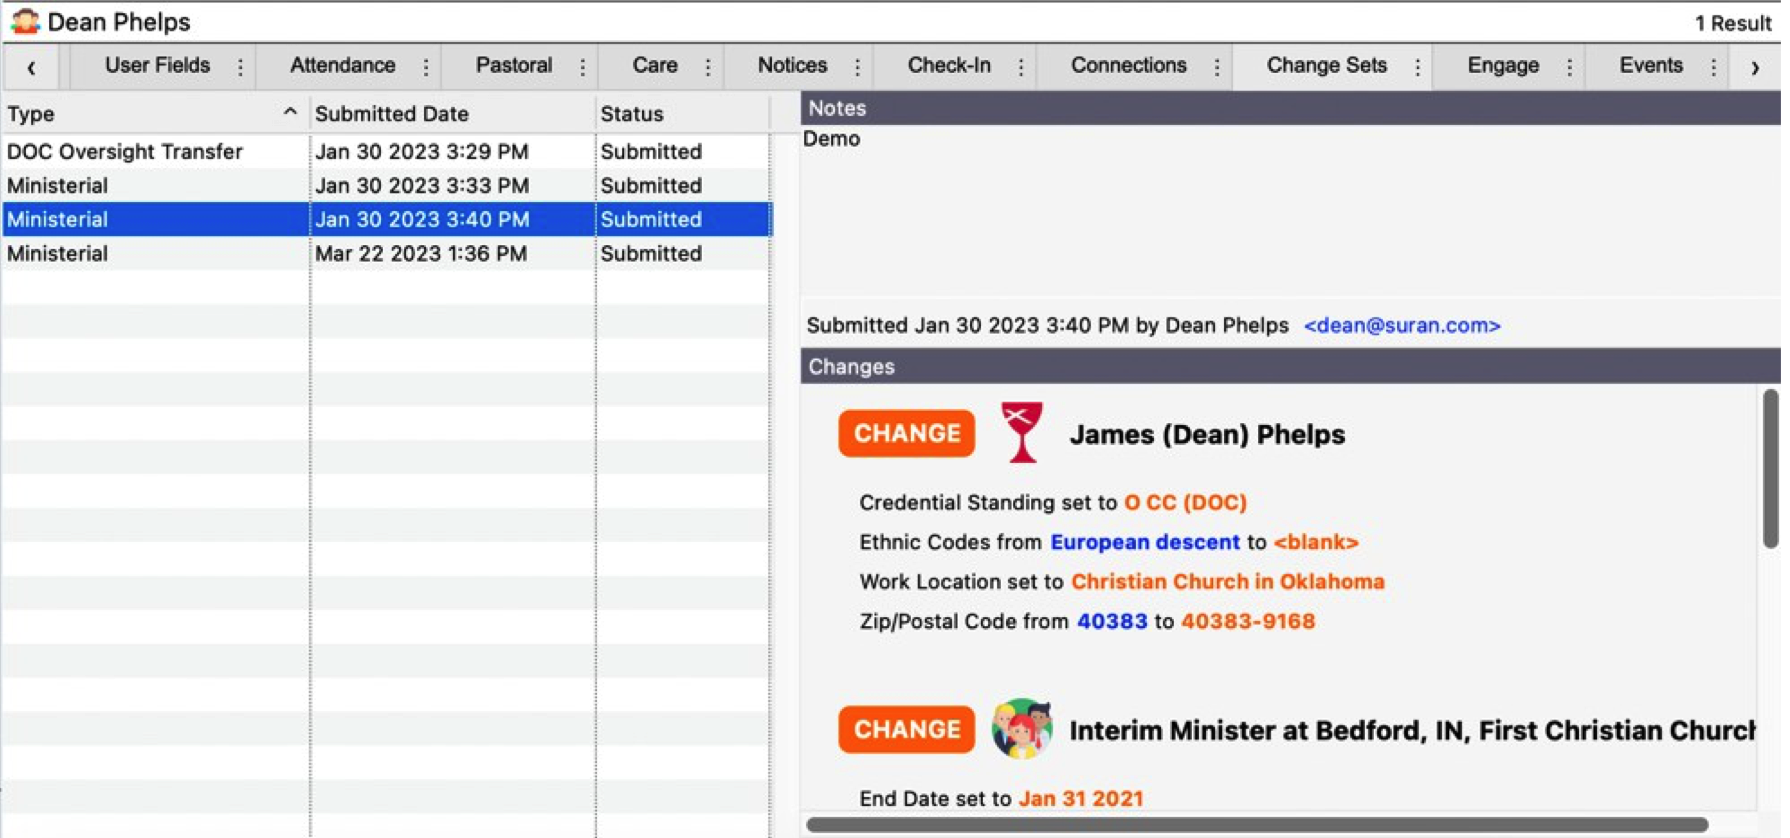Open the options dots beside Attendance tab
Viewport: 1790px width, 838px height.
(426, 67)
